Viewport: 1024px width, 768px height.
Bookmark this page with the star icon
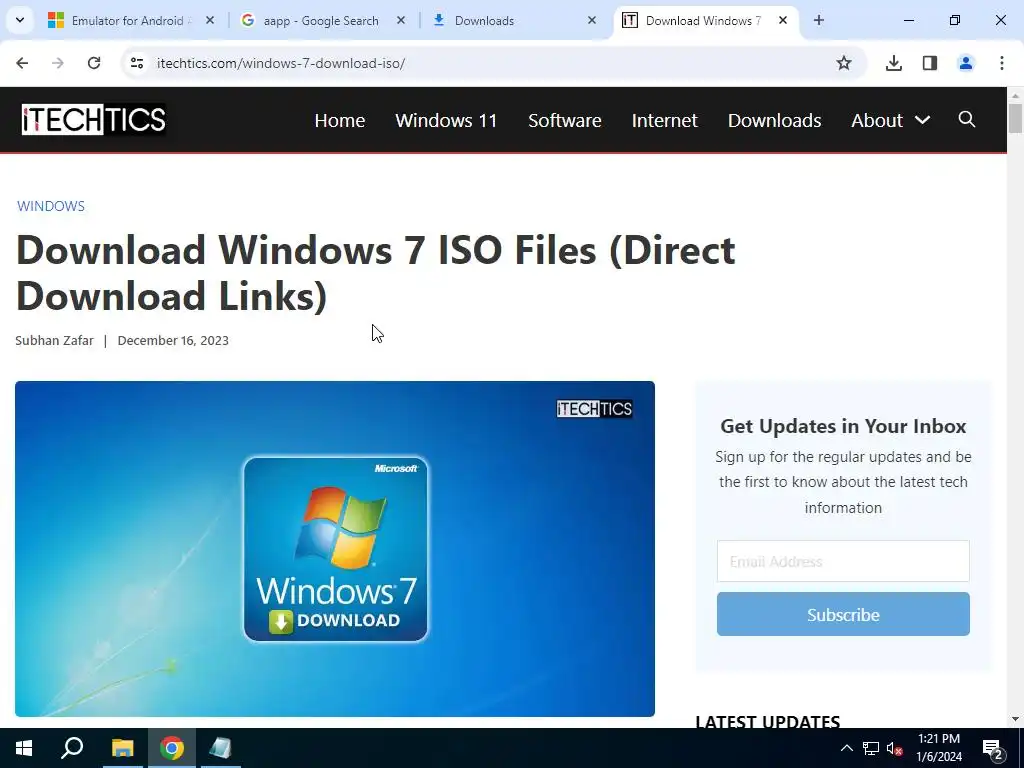click(x=844, y=63)
